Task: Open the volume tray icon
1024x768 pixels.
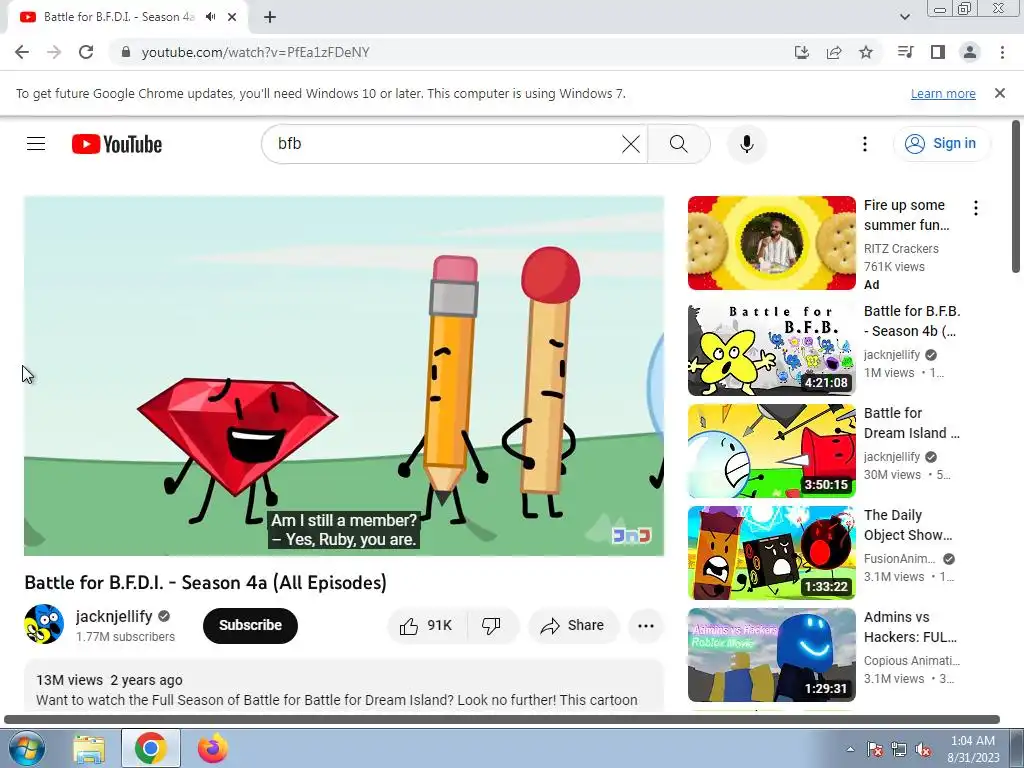Action: pyautogui.click(x=923, y=749)
